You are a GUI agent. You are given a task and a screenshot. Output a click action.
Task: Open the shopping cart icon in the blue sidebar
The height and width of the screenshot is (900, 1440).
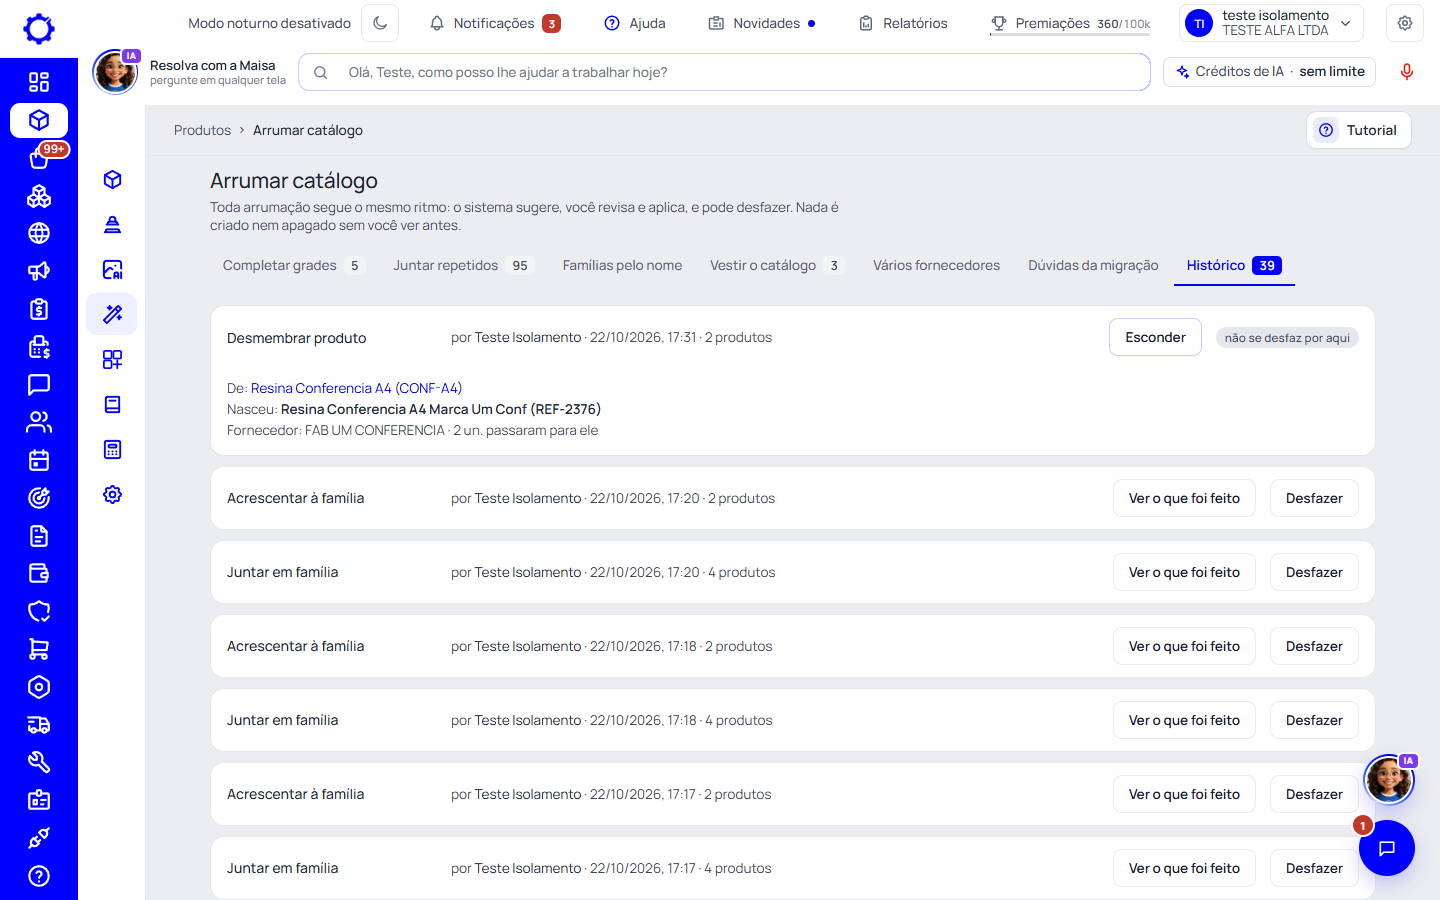click(39, 649)
